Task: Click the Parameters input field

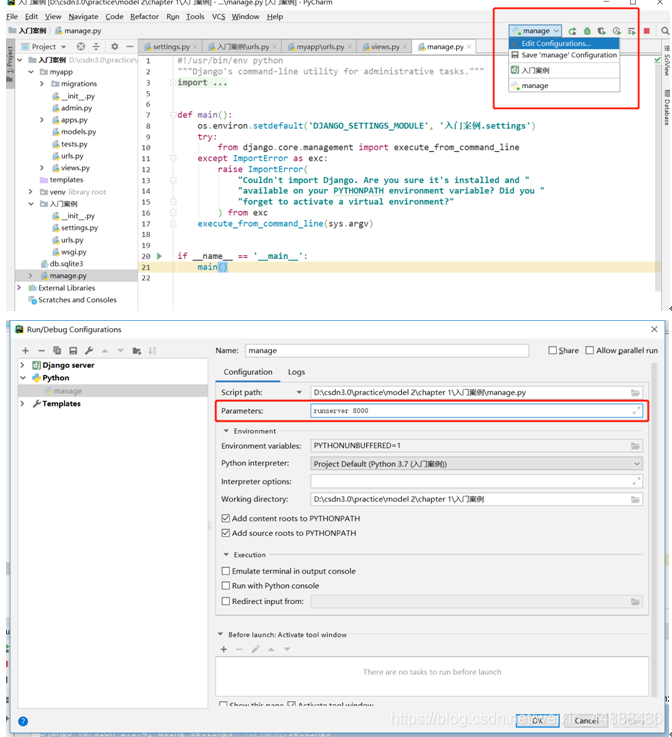Action: click(476, 411)
